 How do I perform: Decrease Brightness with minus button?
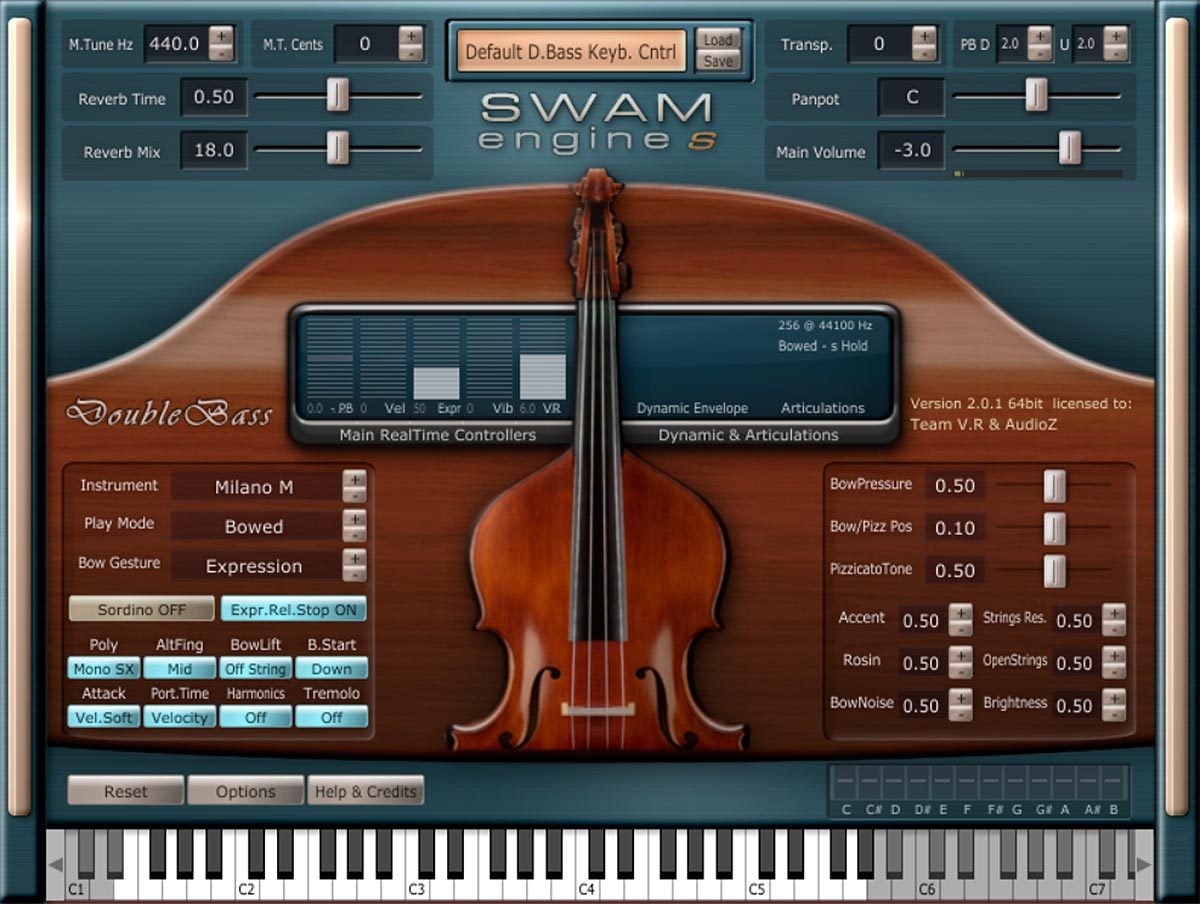(1114, 713)
